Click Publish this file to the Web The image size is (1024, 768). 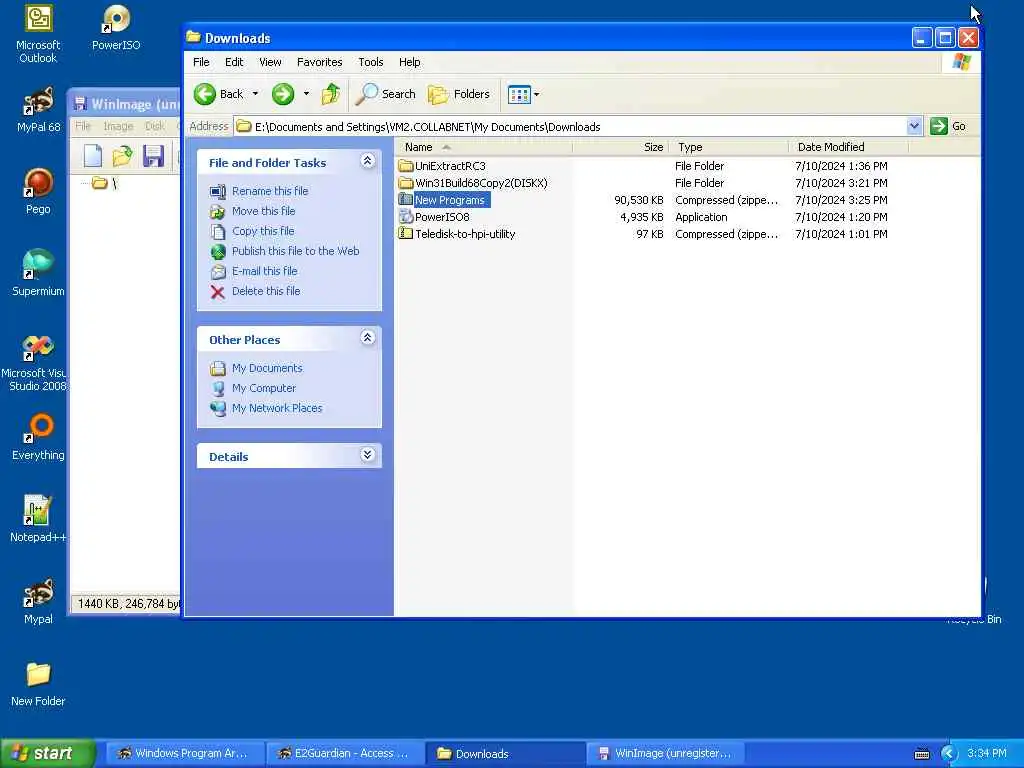click(295, 251)
